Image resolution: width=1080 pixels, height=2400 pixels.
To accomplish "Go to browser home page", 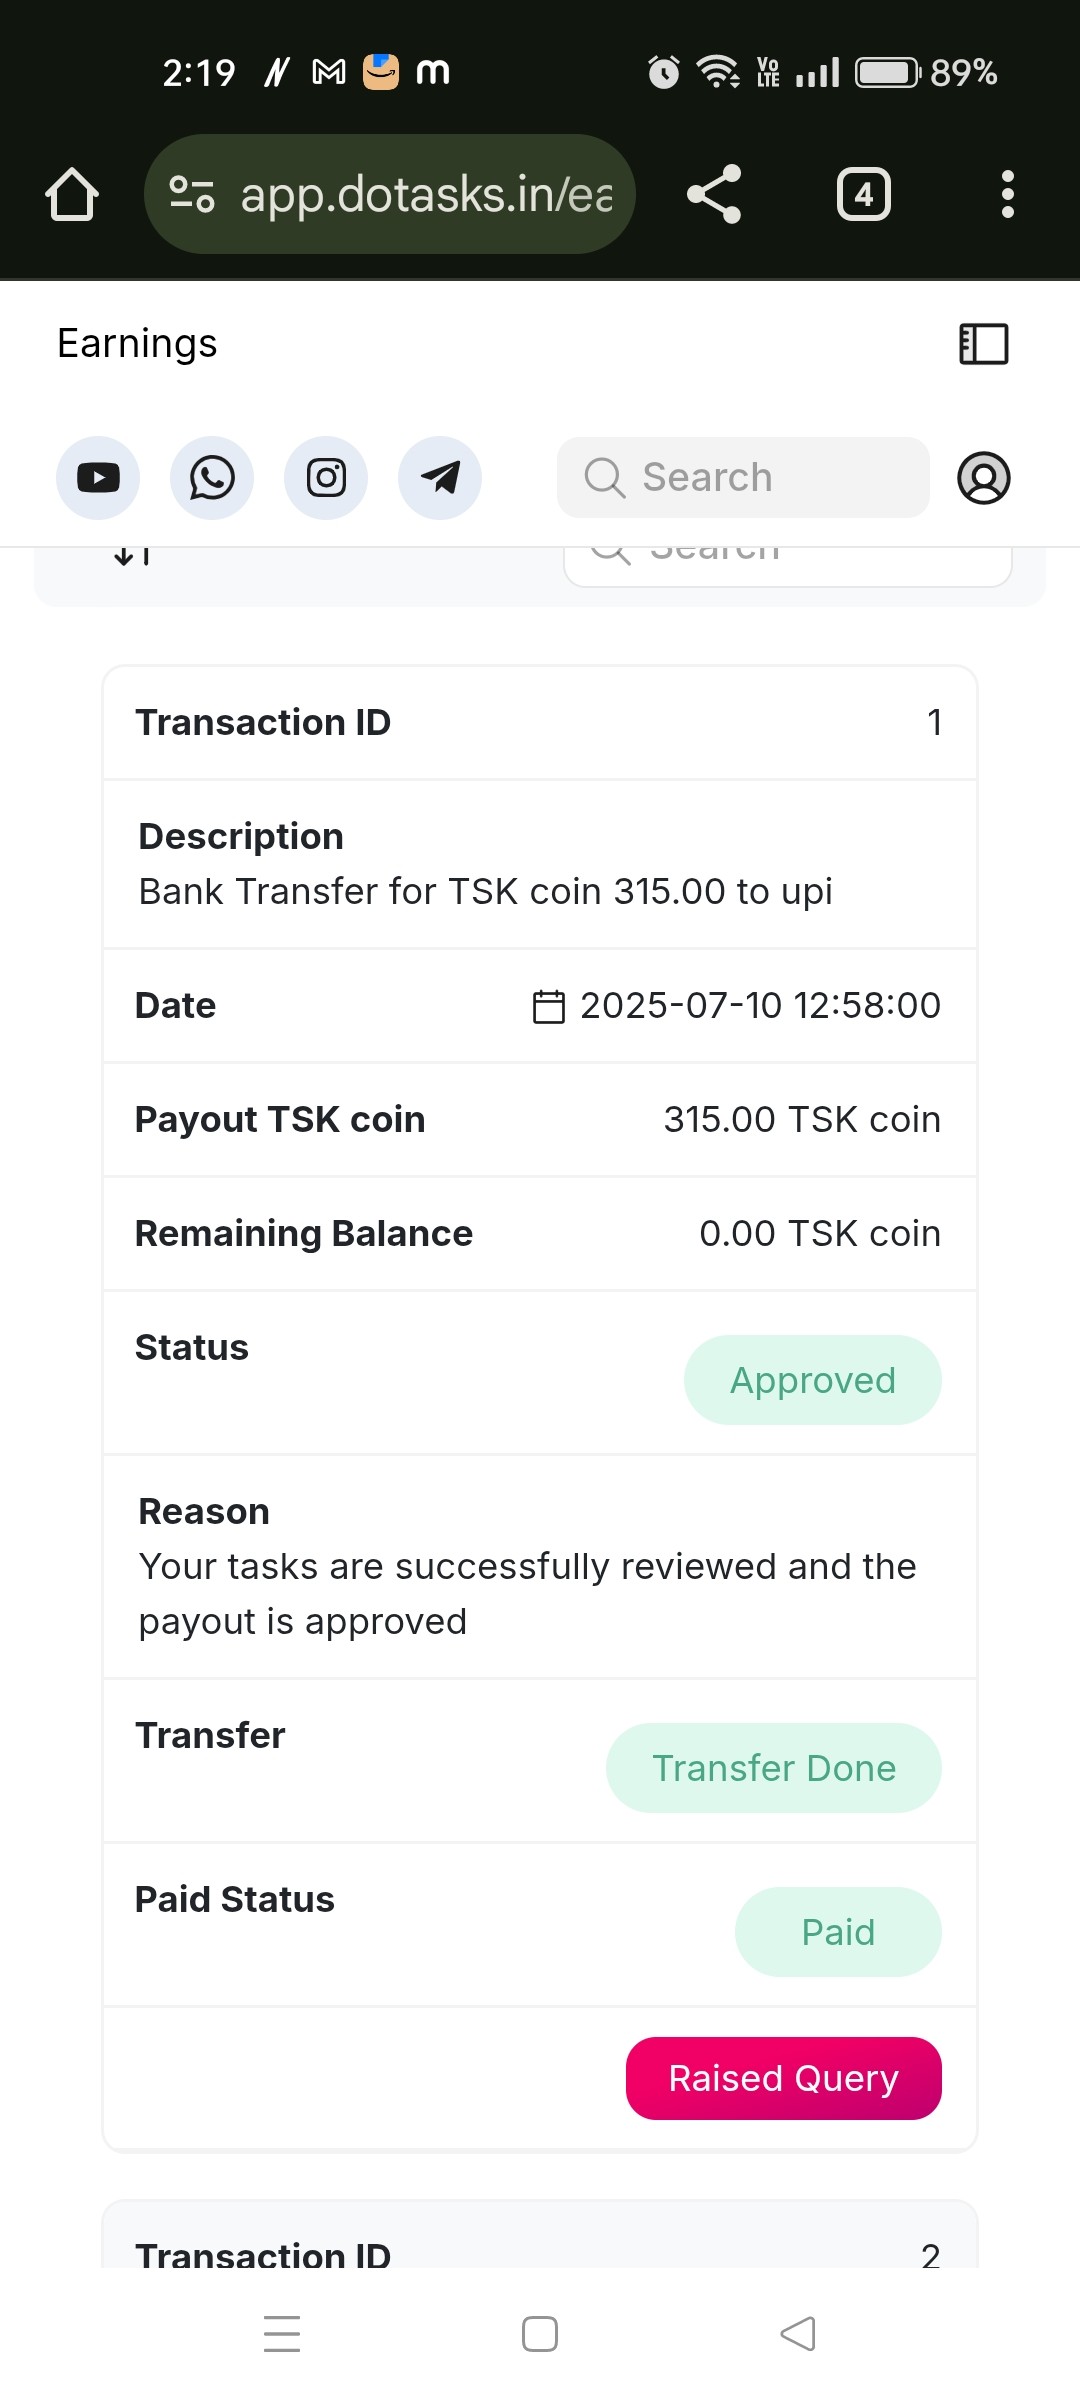I will (x=72, y=194).
